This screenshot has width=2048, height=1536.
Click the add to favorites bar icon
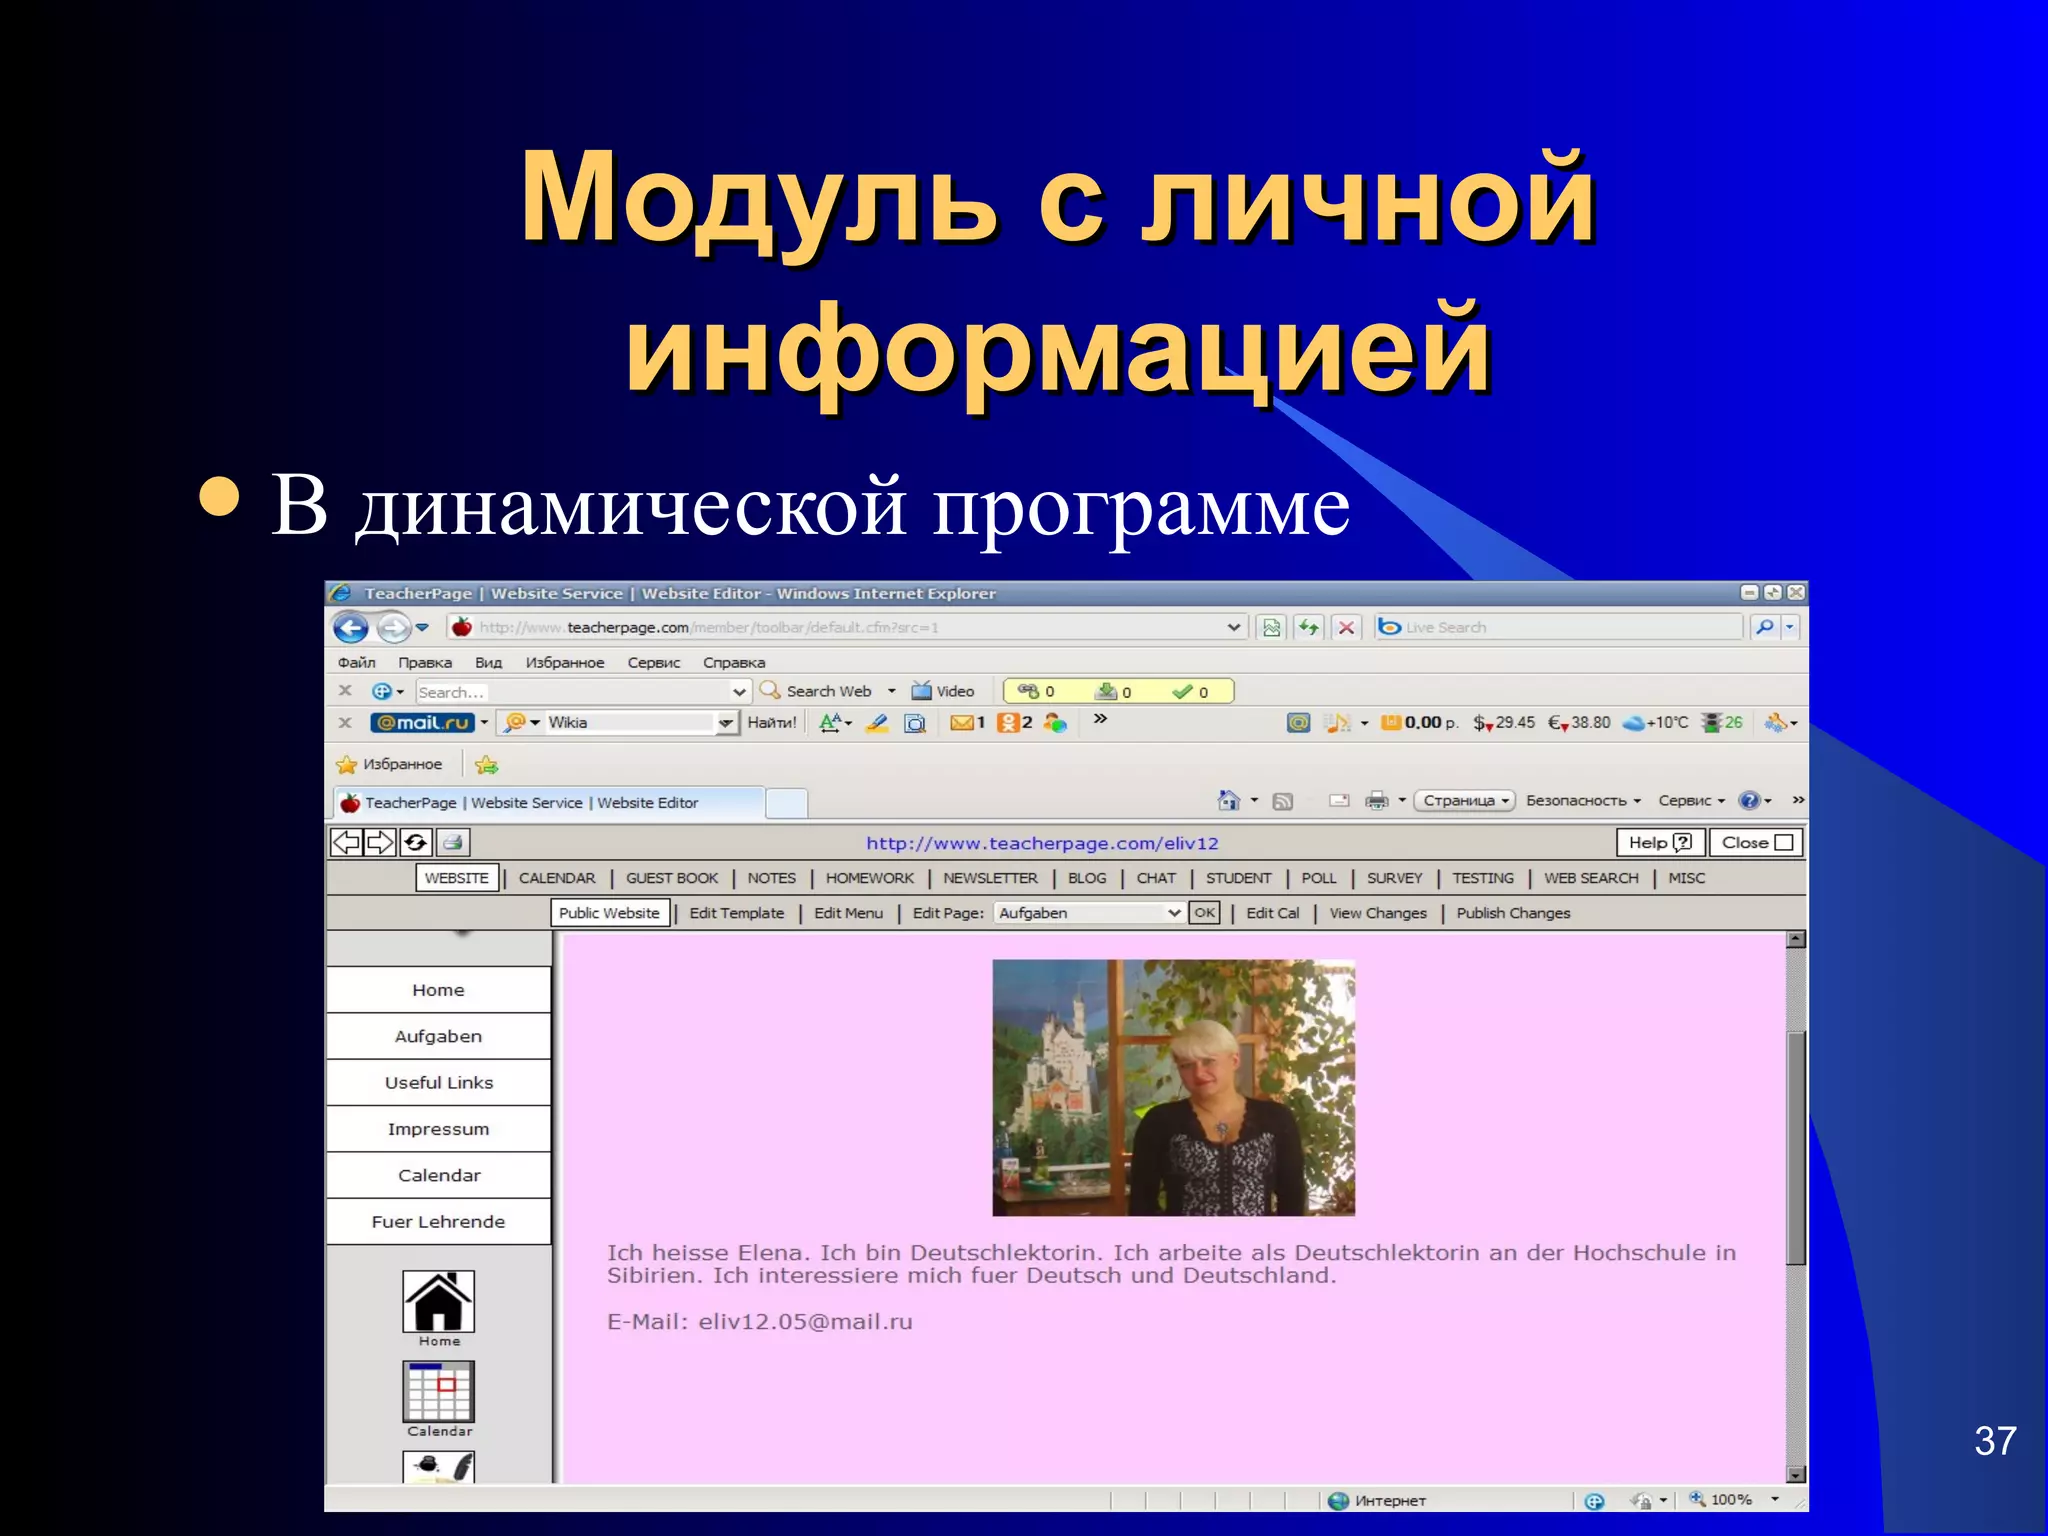487,765
